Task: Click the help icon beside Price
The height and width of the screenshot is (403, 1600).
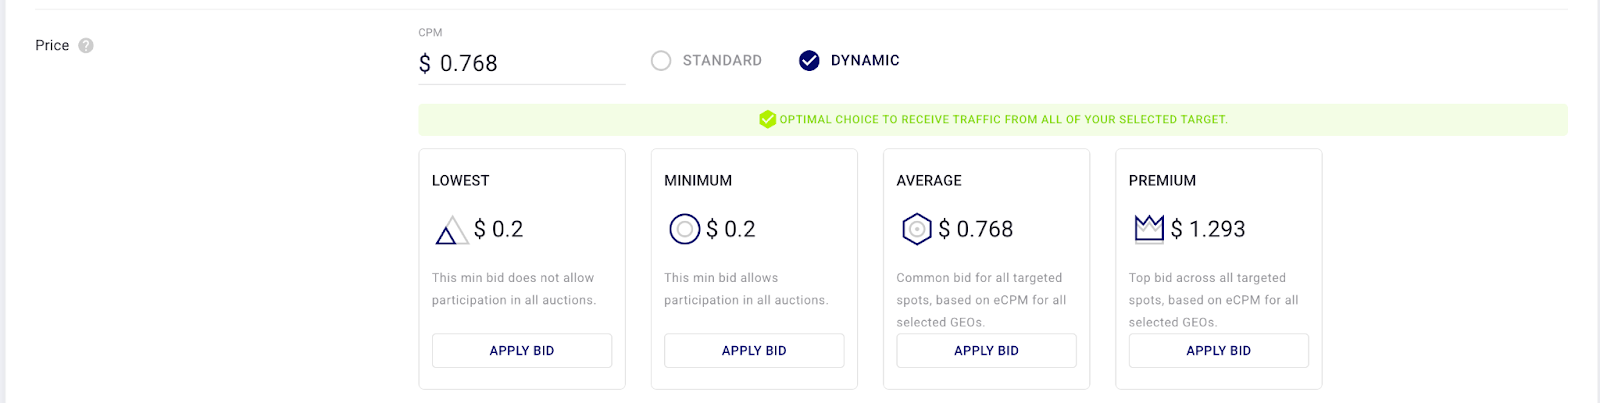Action: (x=86, y=45)
